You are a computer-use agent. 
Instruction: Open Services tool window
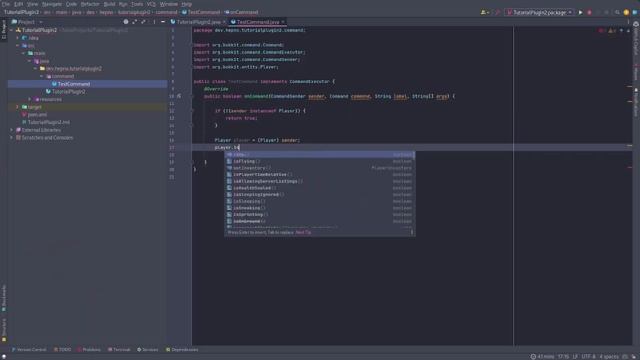click(x=147, y=350)
